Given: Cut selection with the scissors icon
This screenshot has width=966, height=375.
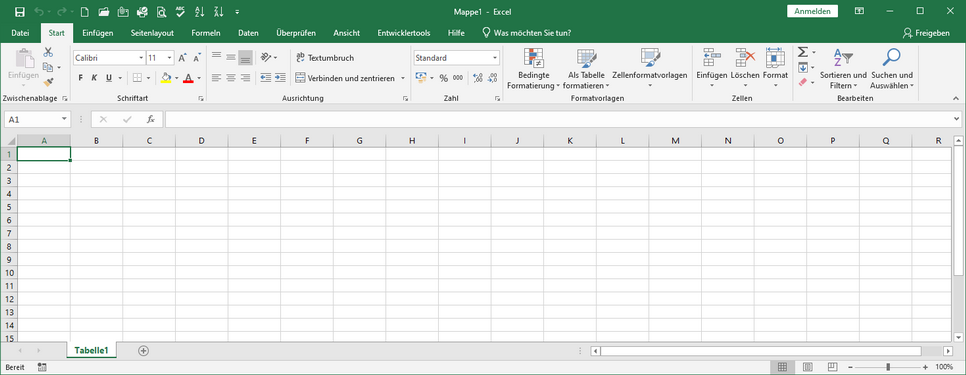Looking at the screenshot, I should pyautogui.click(x=48, y=52).
